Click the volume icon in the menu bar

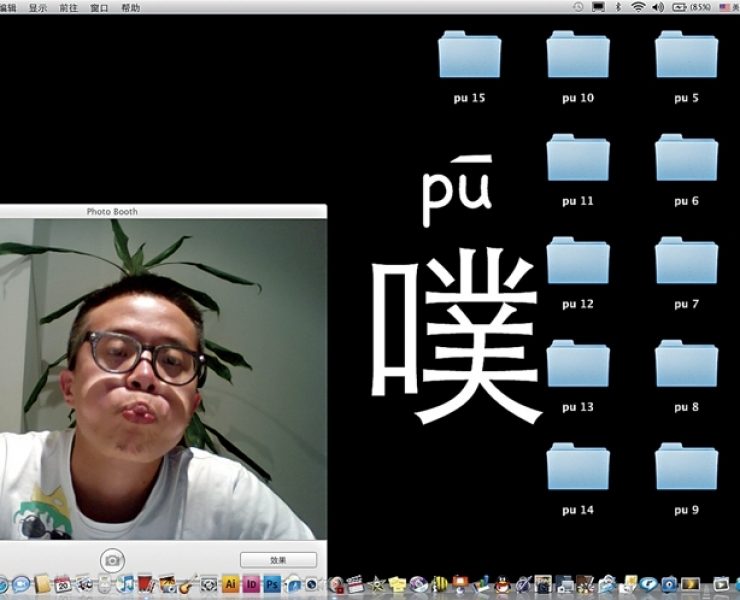tap(657, 7)
